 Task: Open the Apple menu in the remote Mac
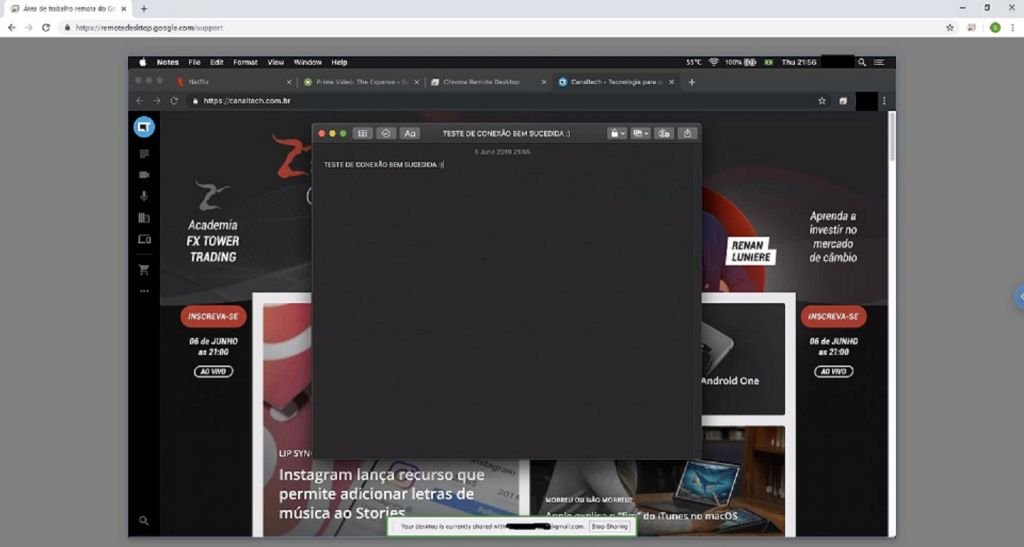tap(142, 62)
